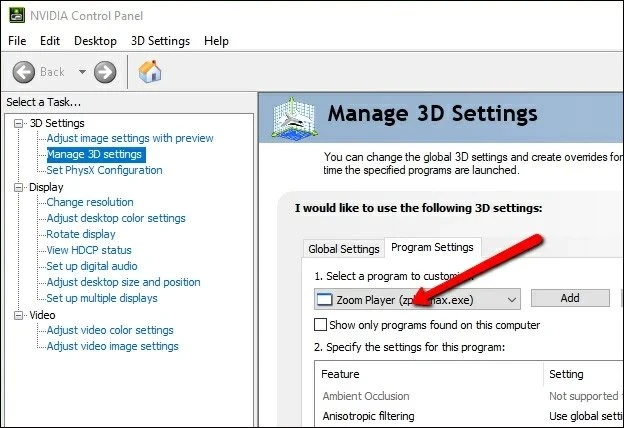Open the program selection dropdown

512,299
